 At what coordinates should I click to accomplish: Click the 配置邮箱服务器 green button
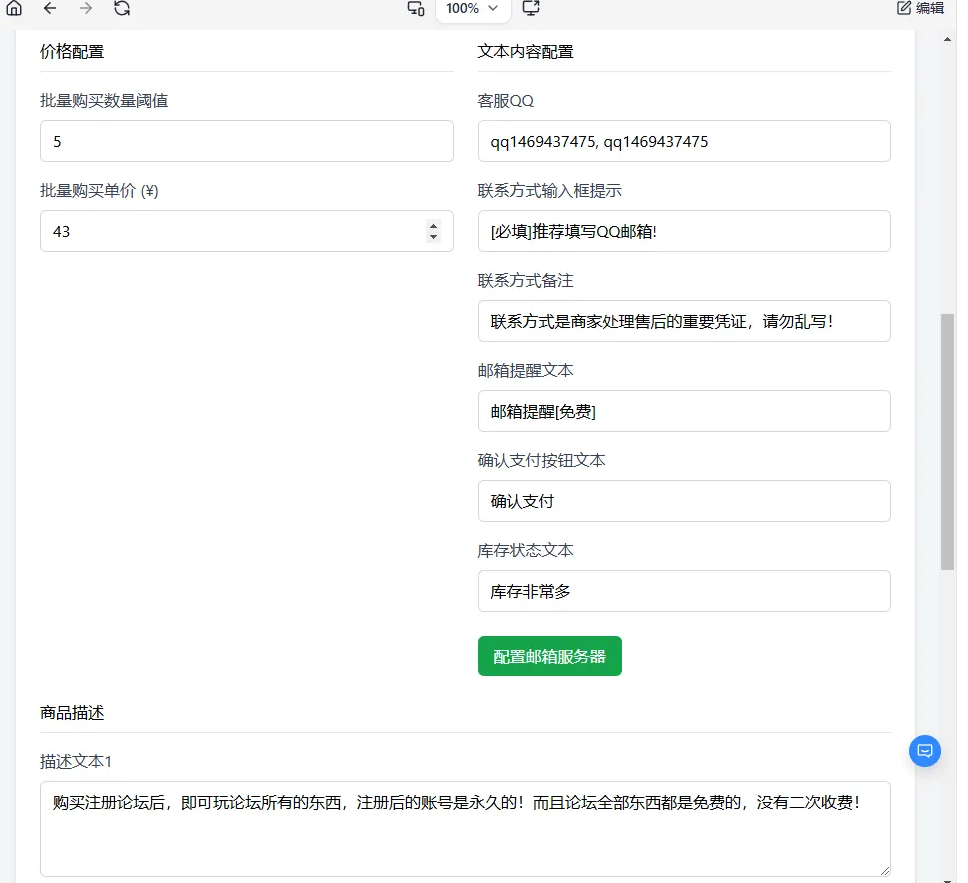549,656
